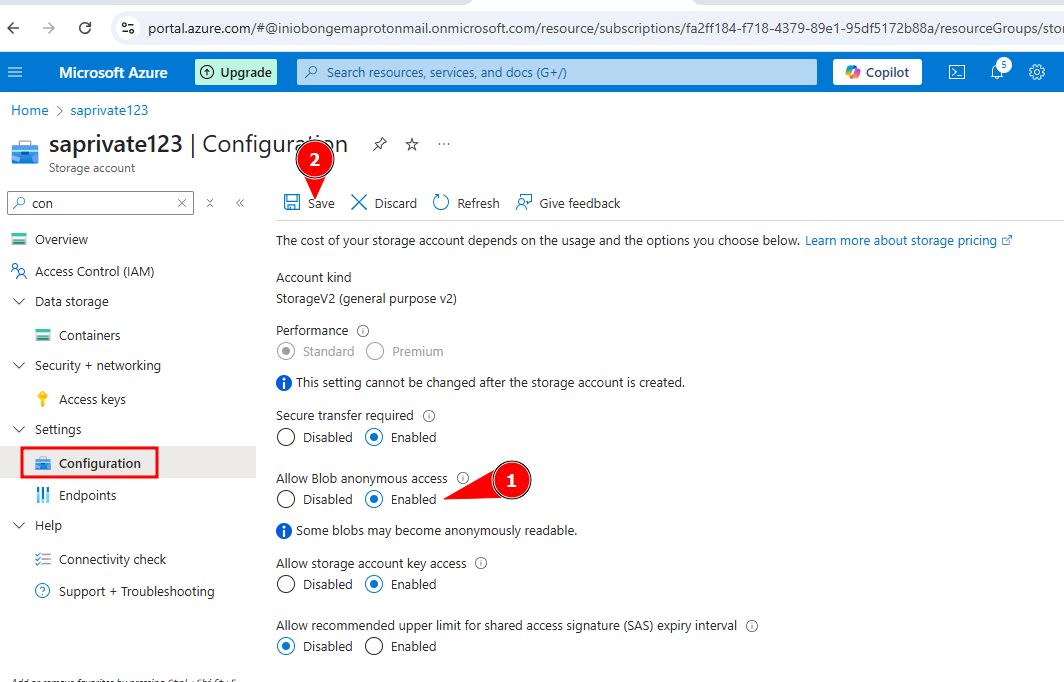Save the configuration changes
The image size is (1064, 682).
309,203
